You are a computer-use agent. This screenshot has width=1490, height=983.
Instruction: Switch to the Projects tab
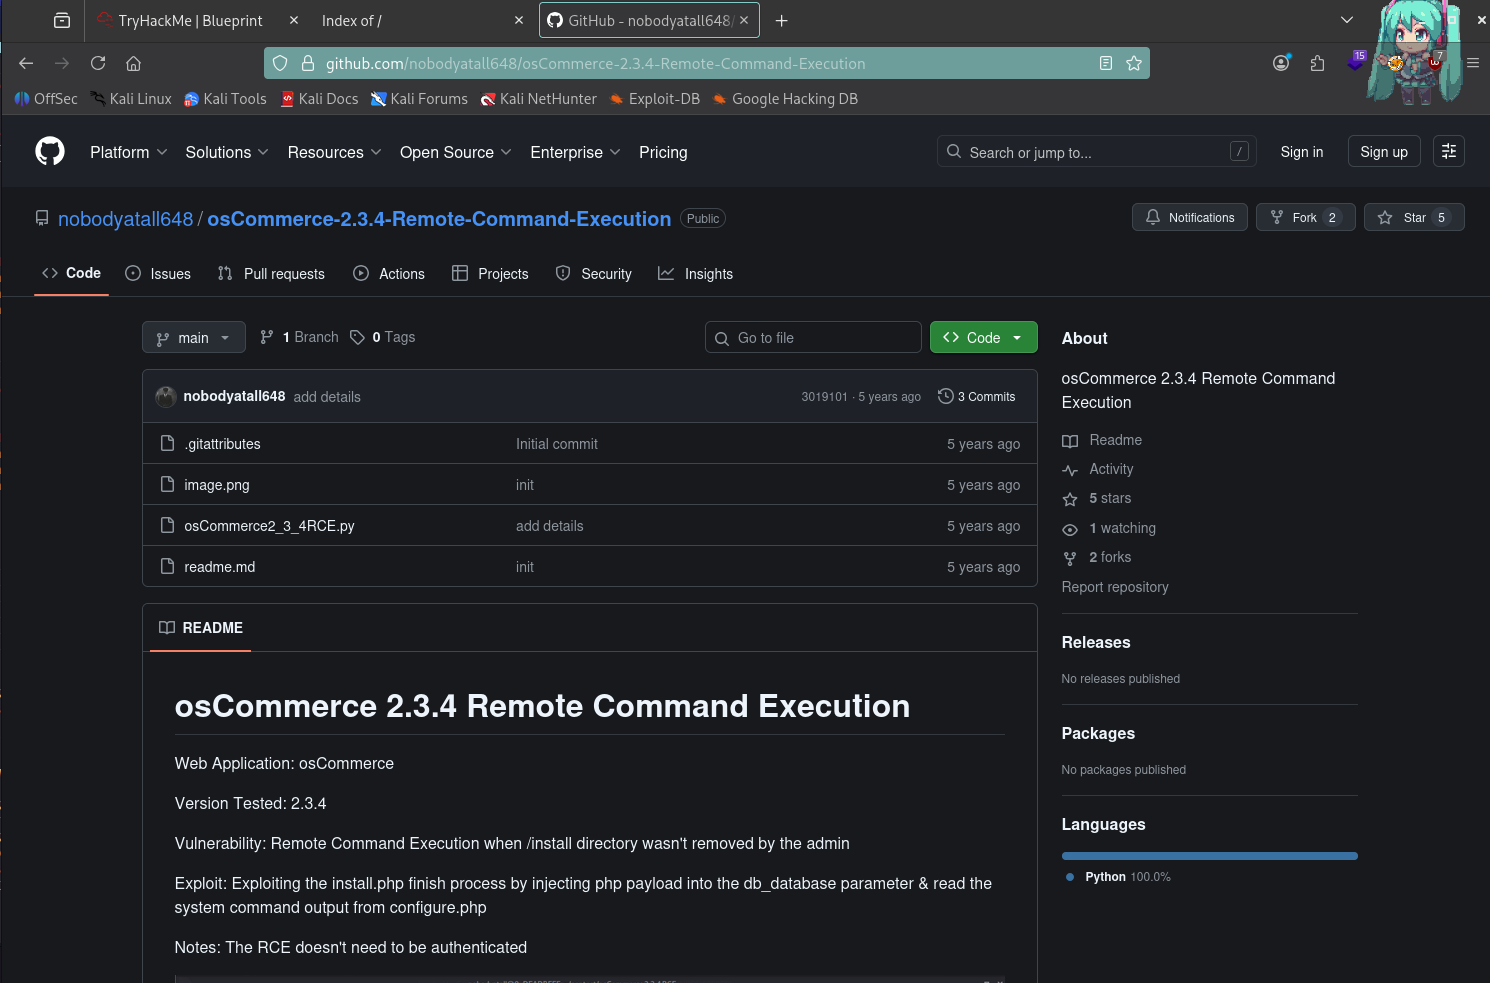coord(490,273)
